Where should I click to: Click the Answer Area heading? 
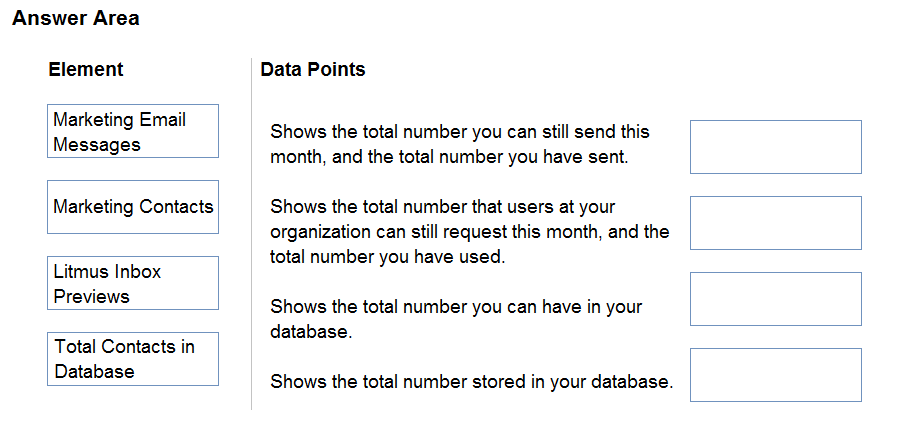tap(76, 19)
